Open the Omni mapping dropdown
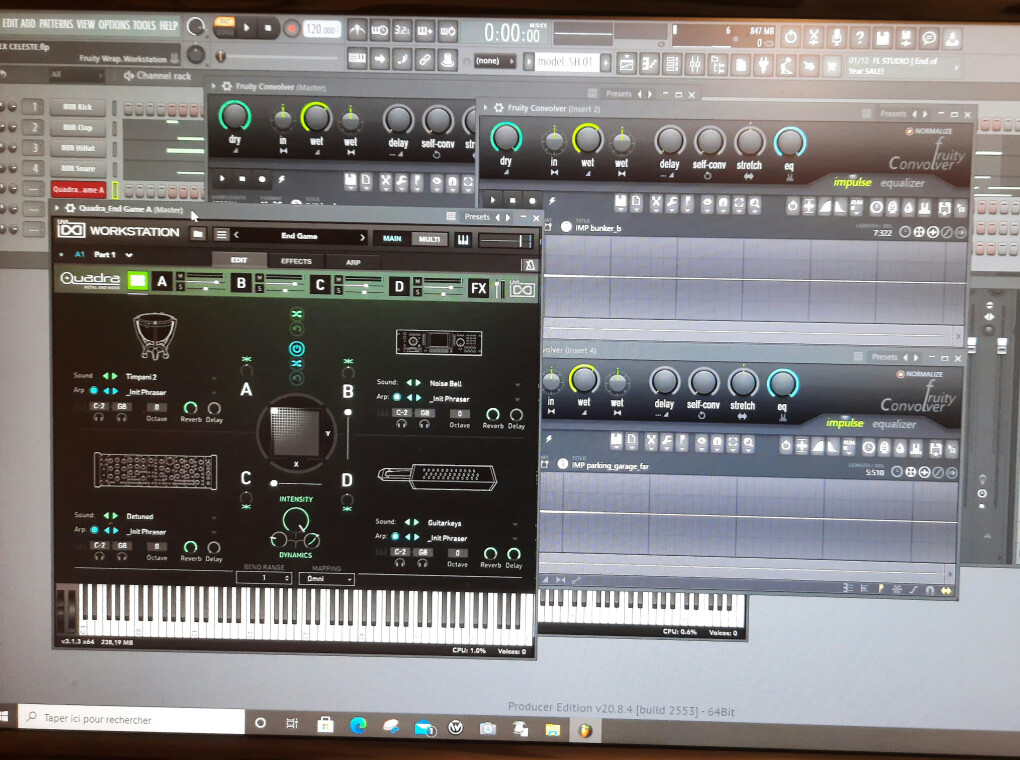 [x=327, y=578]
